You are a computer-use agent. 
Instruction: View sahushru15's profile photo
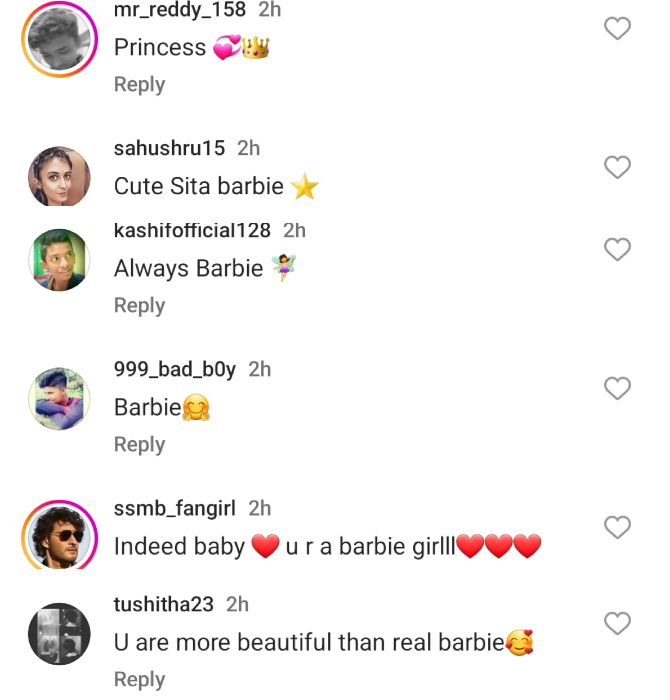[x=59, y=177]
